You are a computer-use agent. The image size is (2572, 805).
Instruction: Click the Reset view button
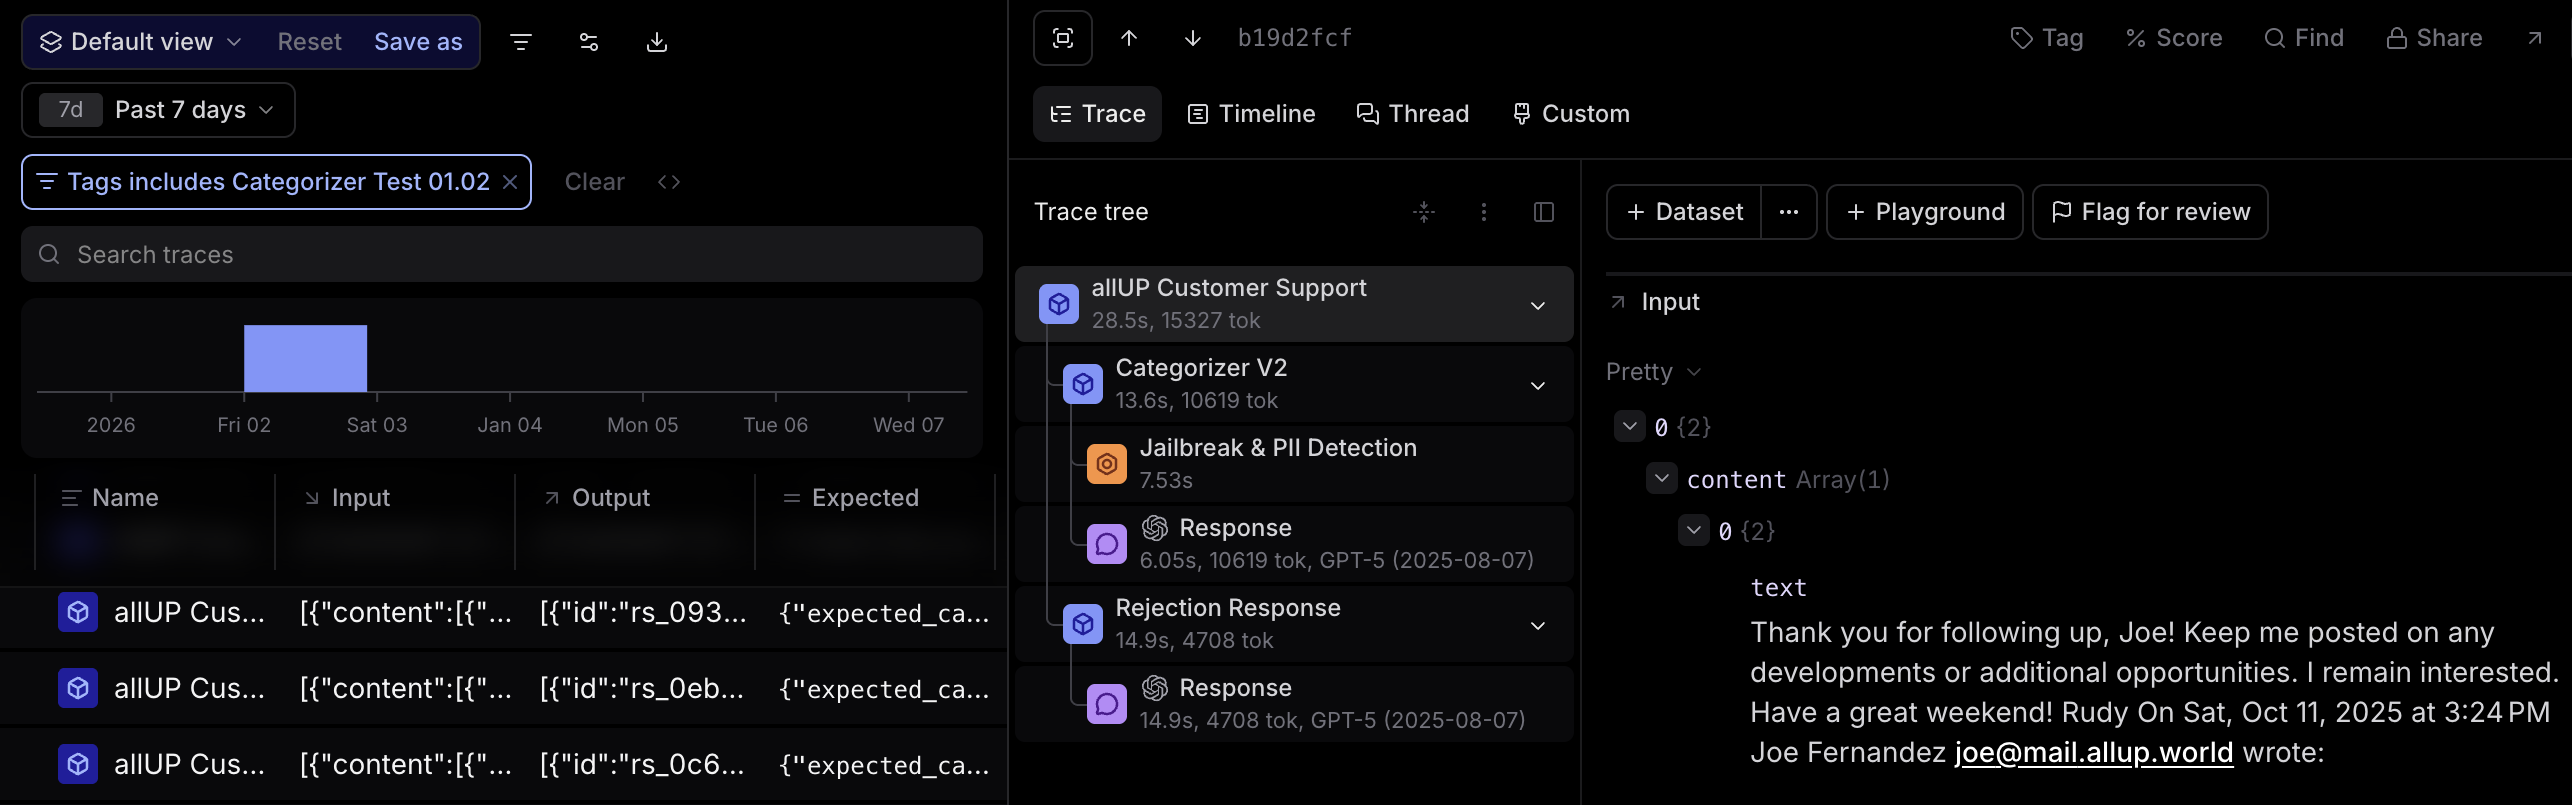tap(309, 42)
